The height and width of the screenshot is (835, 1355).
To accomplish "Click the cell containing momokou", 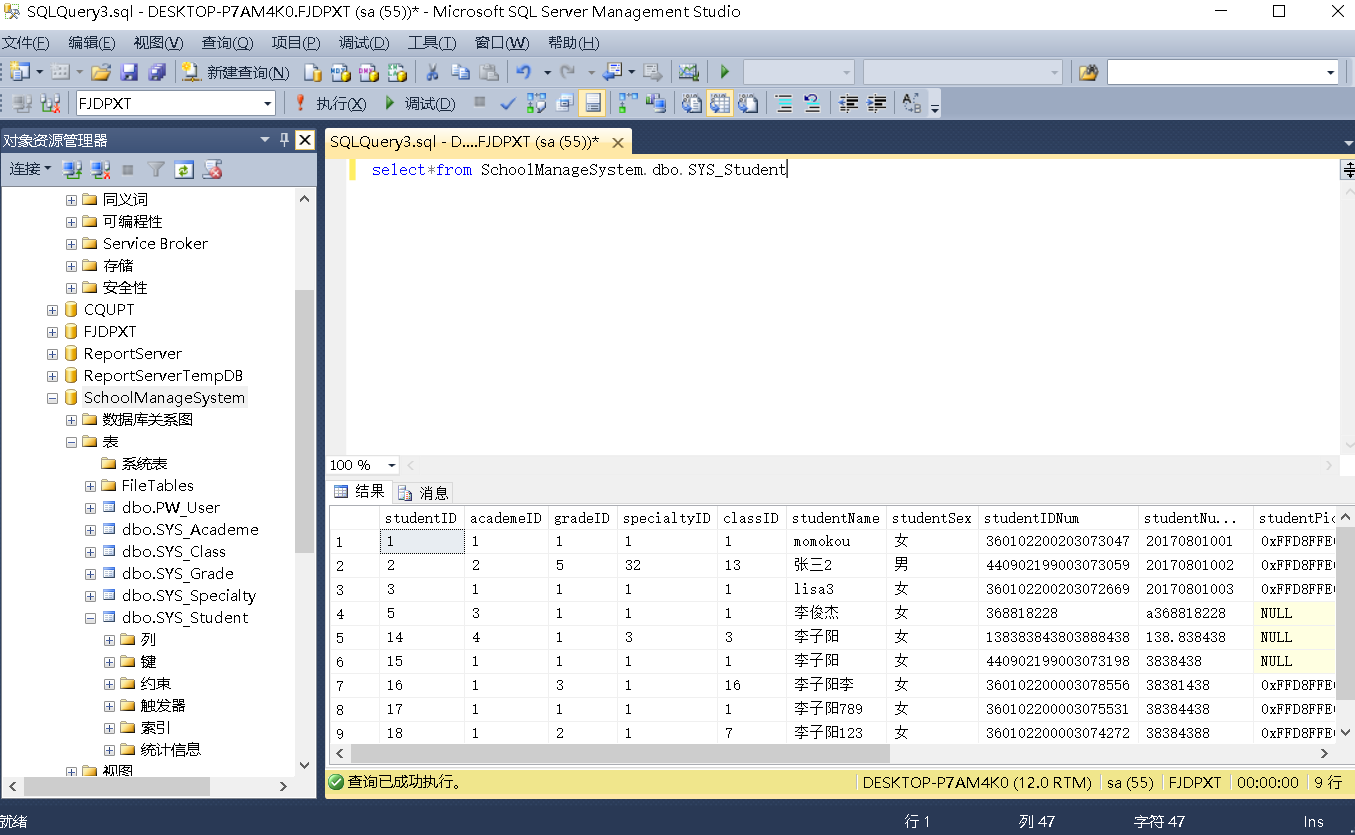I will pos(835,541).
